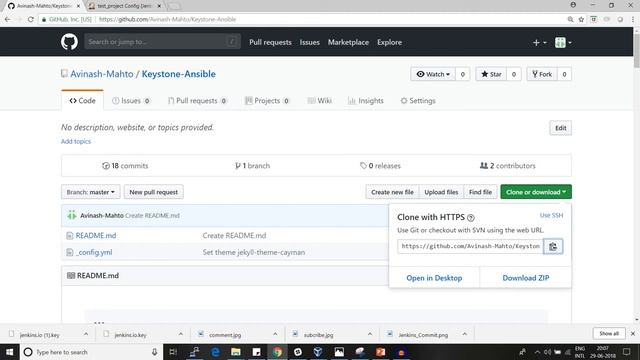640x360 pixels.
Task: Click Open in Desktop
Action: pyautogui.click(x=434, y=278)
